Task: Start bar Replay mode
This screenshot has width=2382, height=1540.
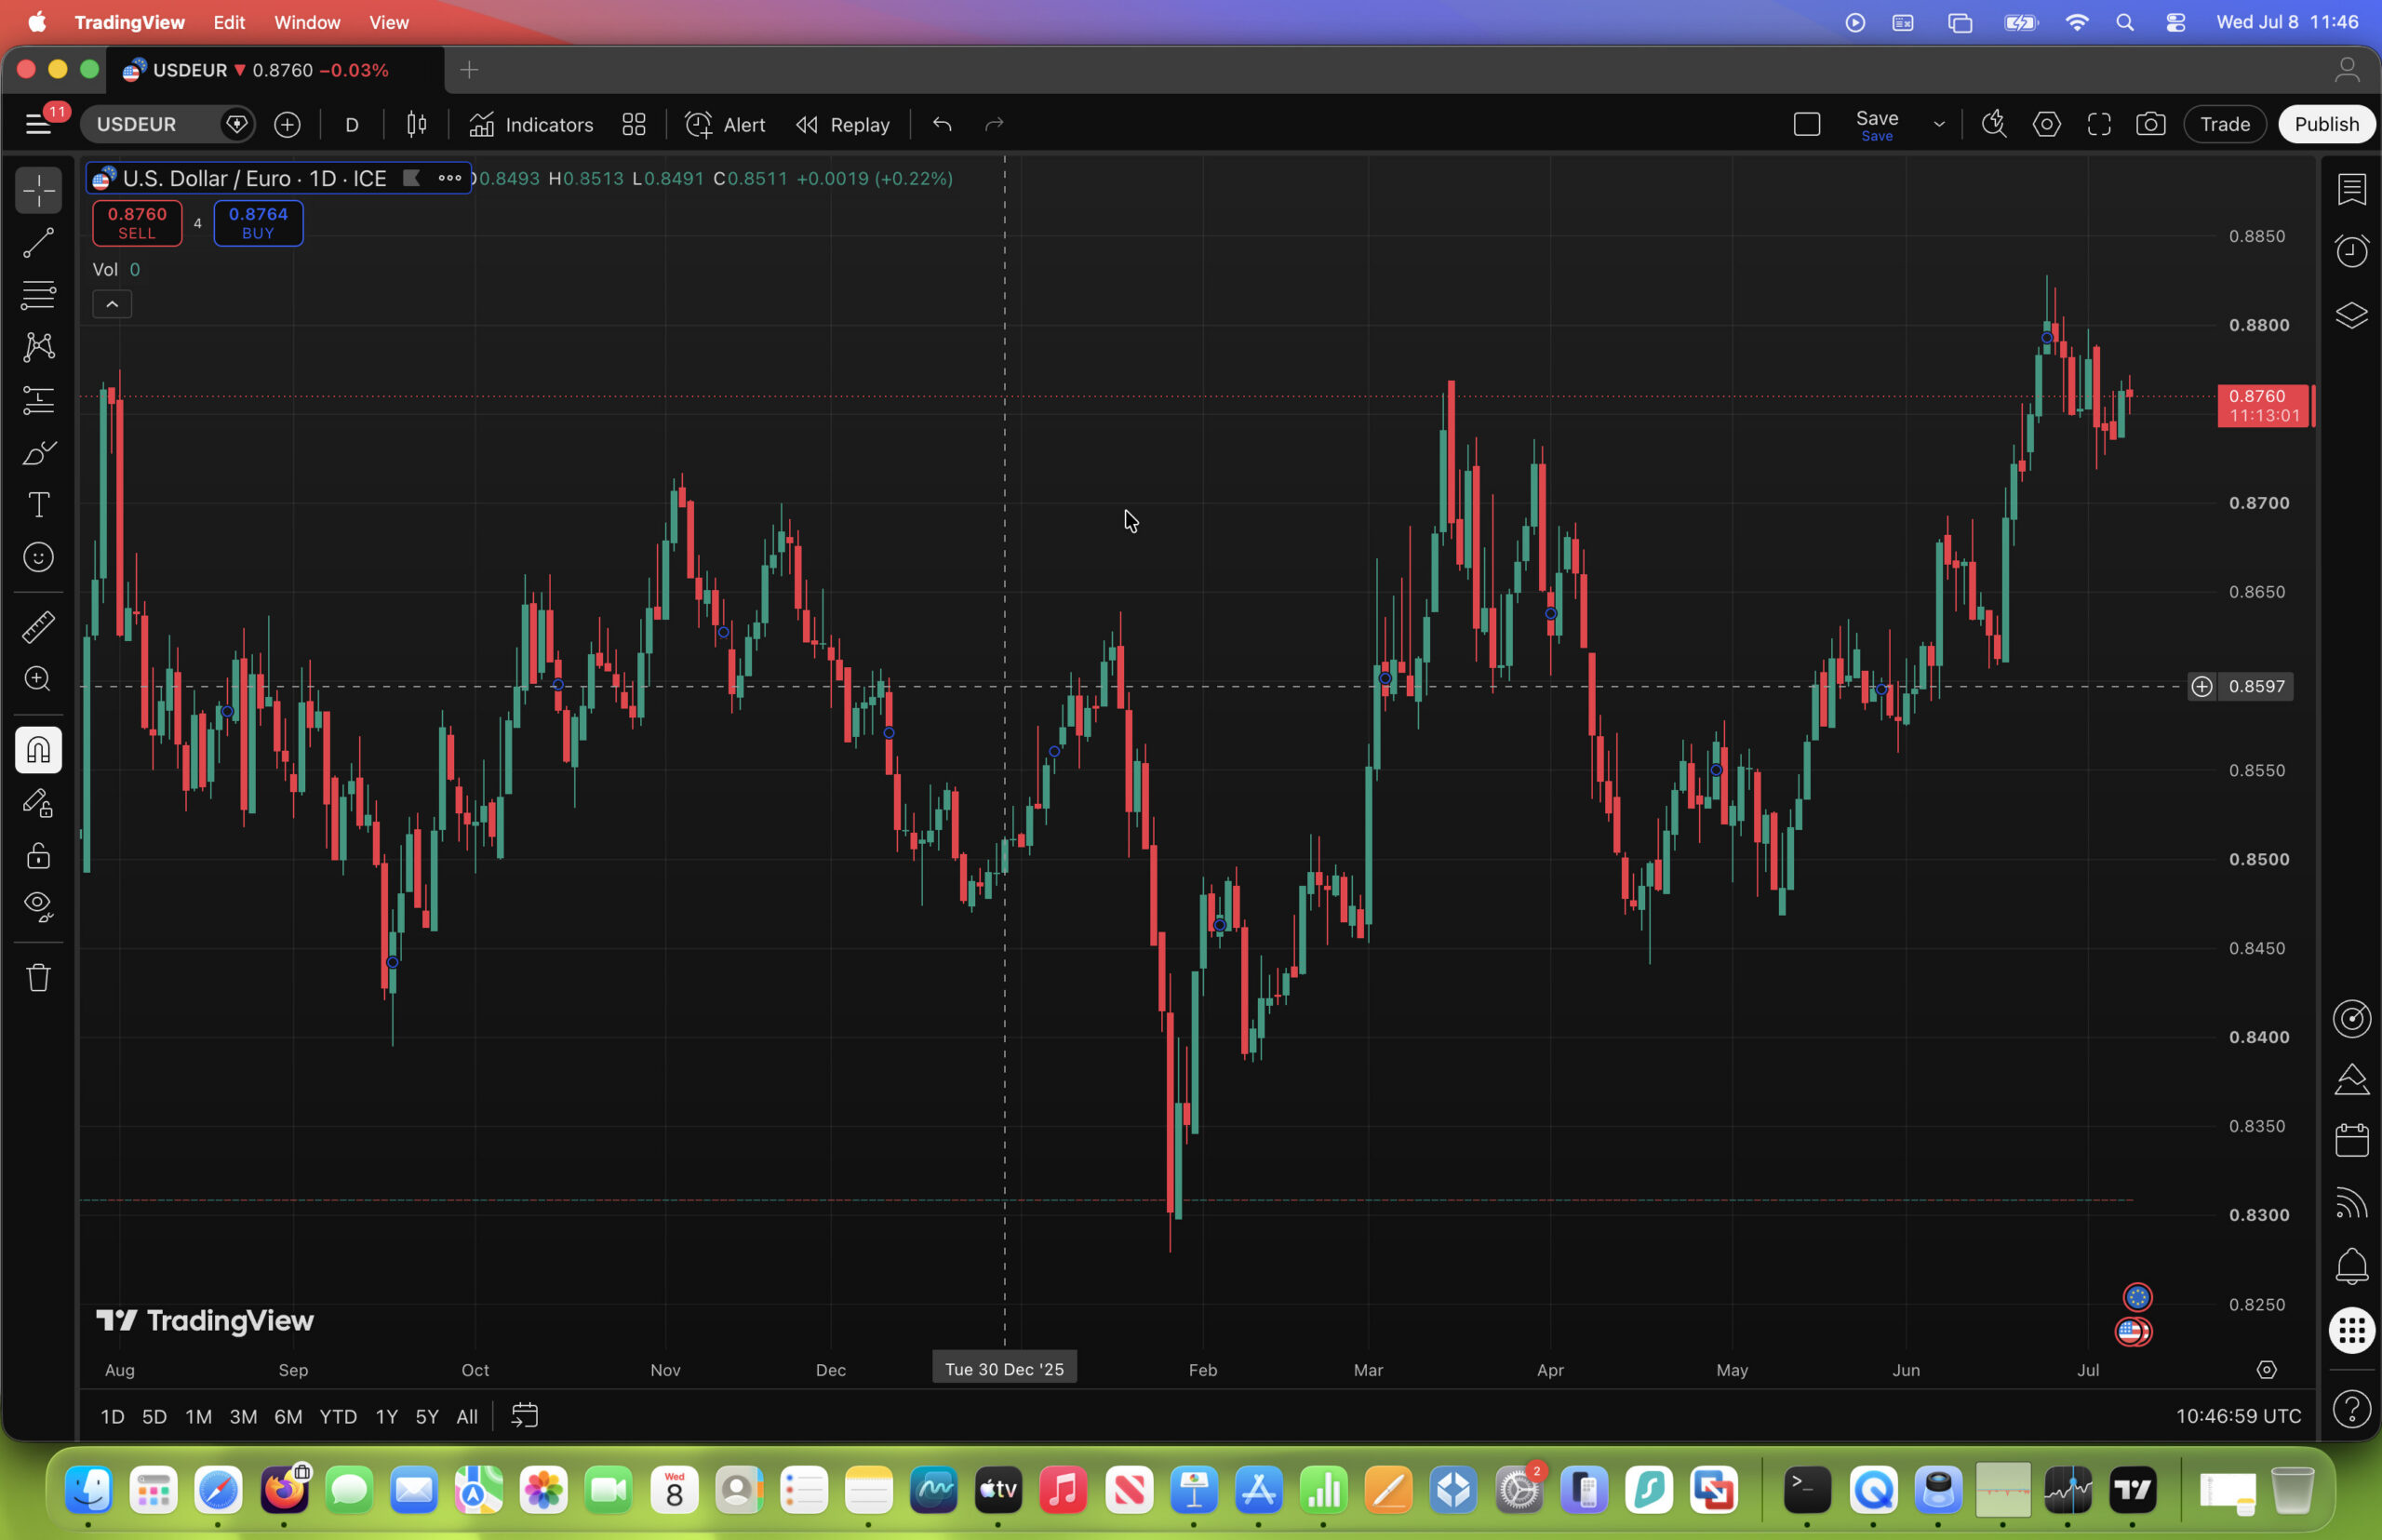Action: 843,124
